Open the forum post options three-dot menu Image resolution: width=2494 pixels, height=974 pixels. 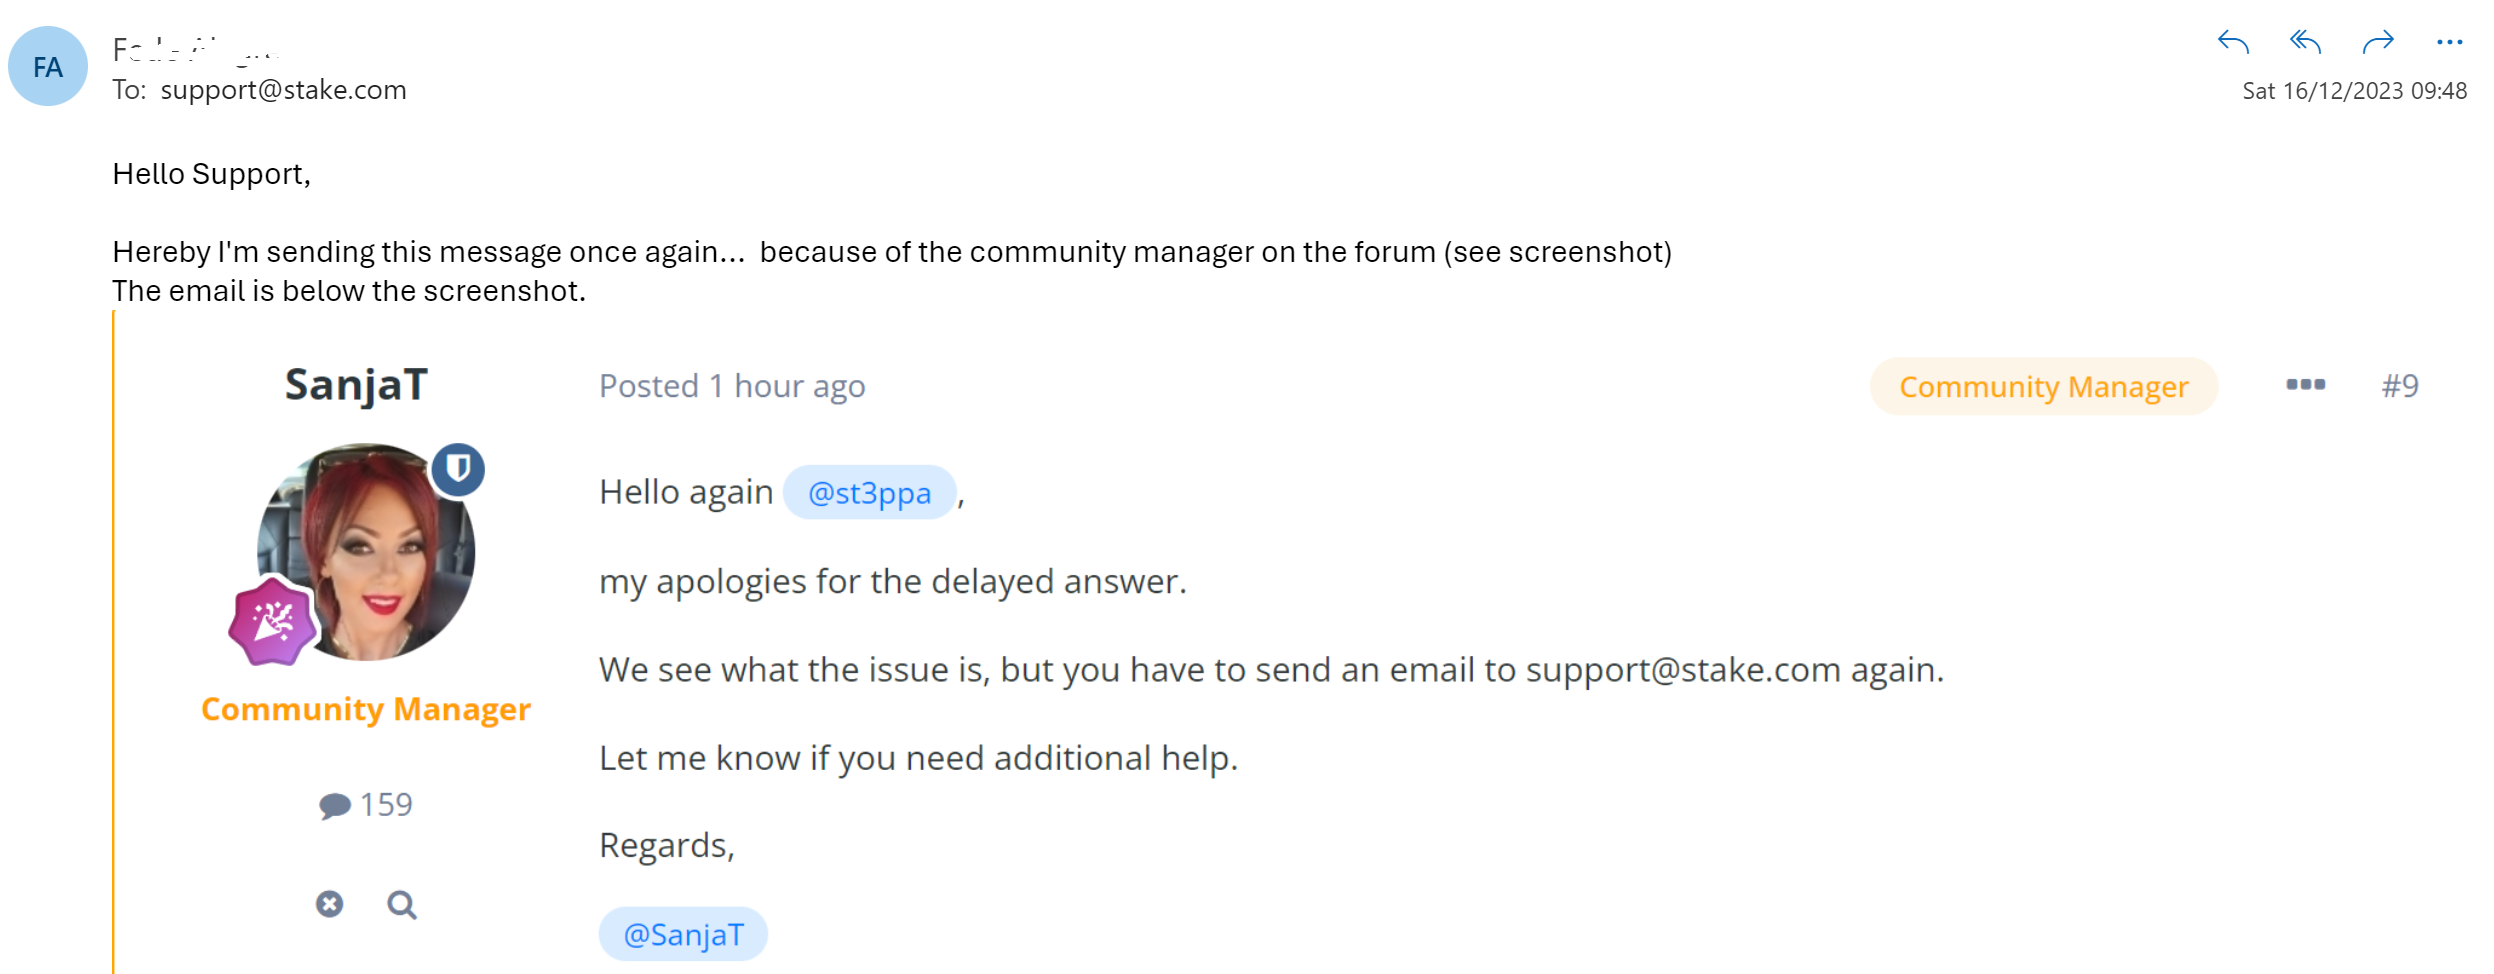[2306, 385]
